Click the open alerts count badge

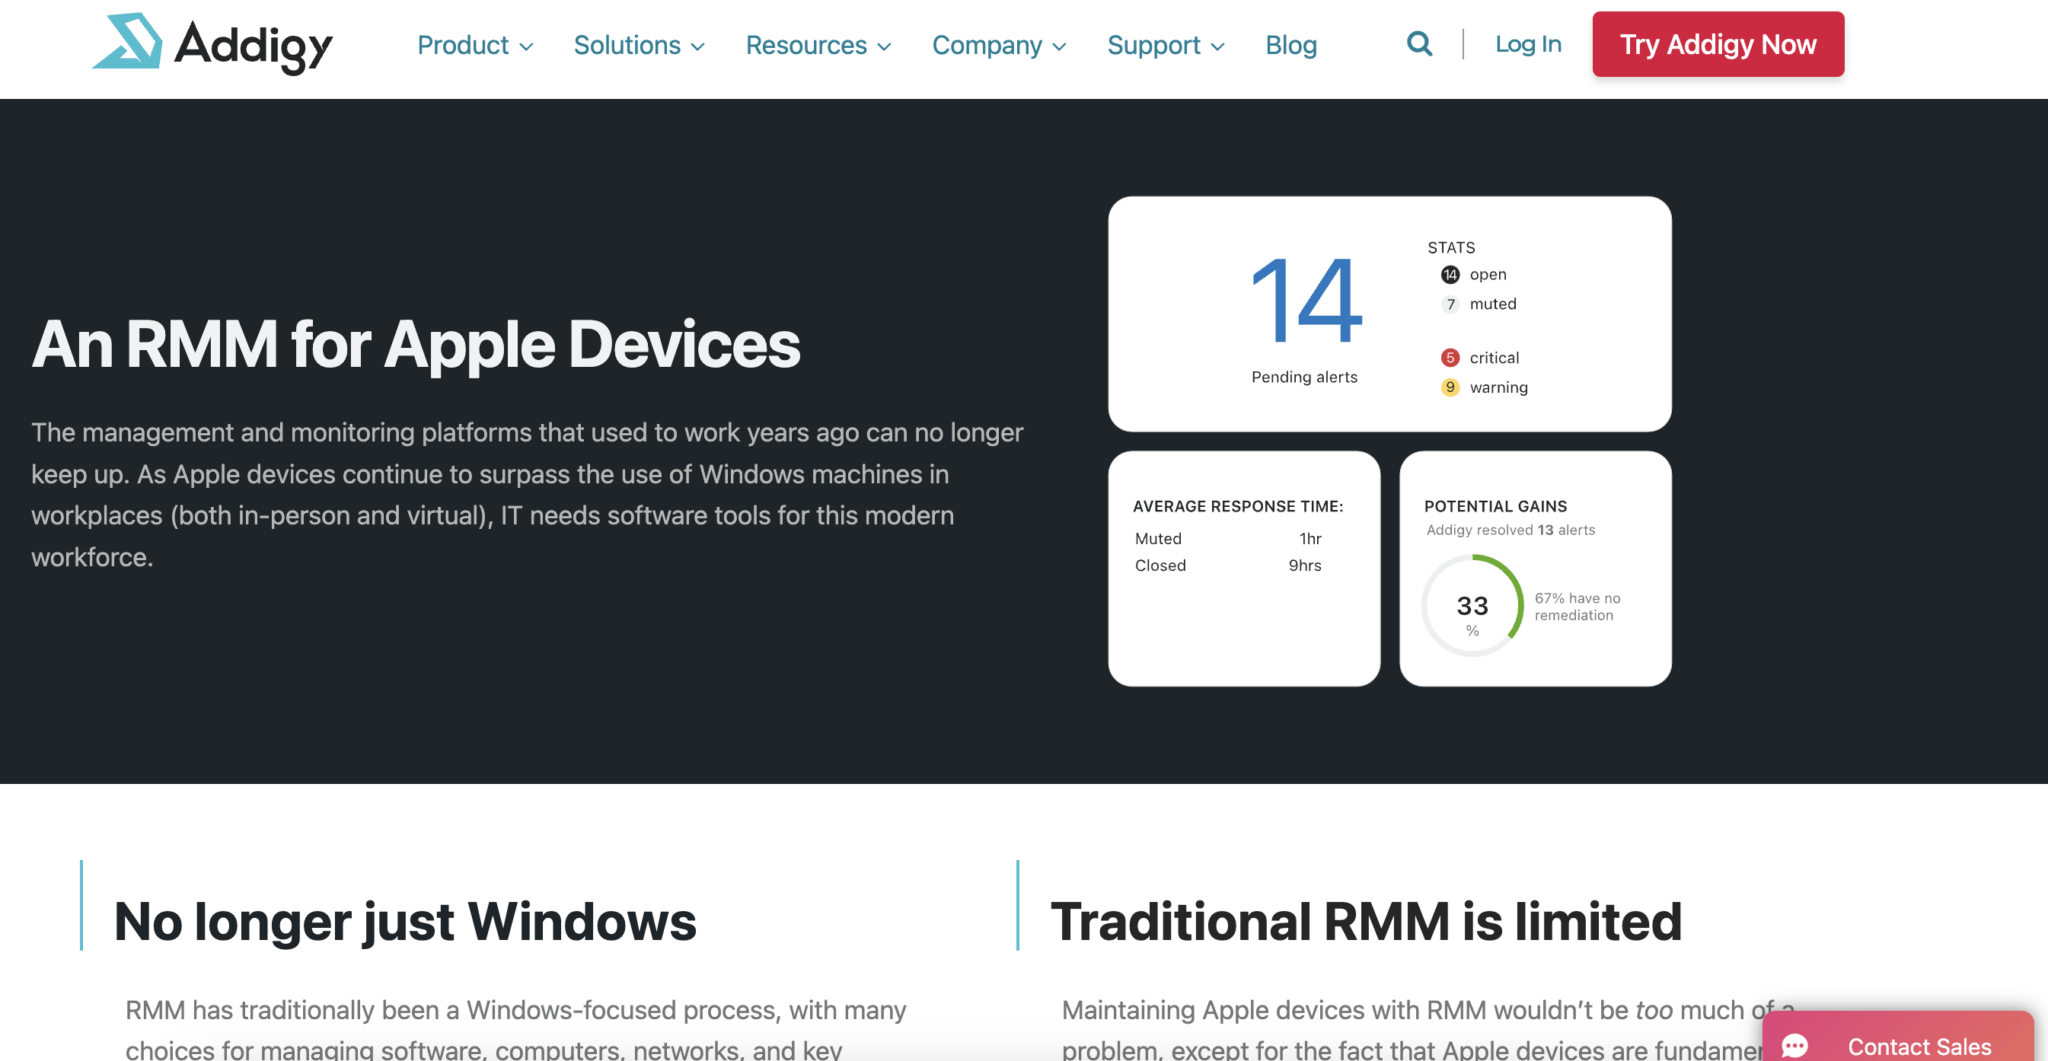click(1449, 274)
